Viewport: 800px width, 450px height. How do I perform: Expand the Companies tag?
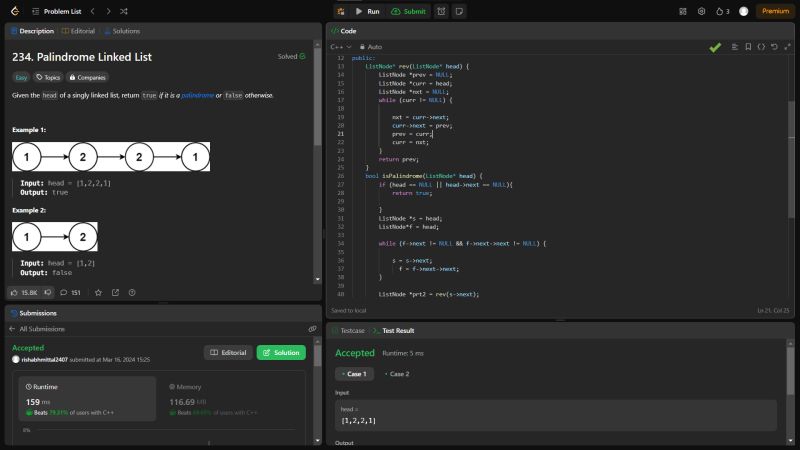pyautogui.click(x=87, y=78)
